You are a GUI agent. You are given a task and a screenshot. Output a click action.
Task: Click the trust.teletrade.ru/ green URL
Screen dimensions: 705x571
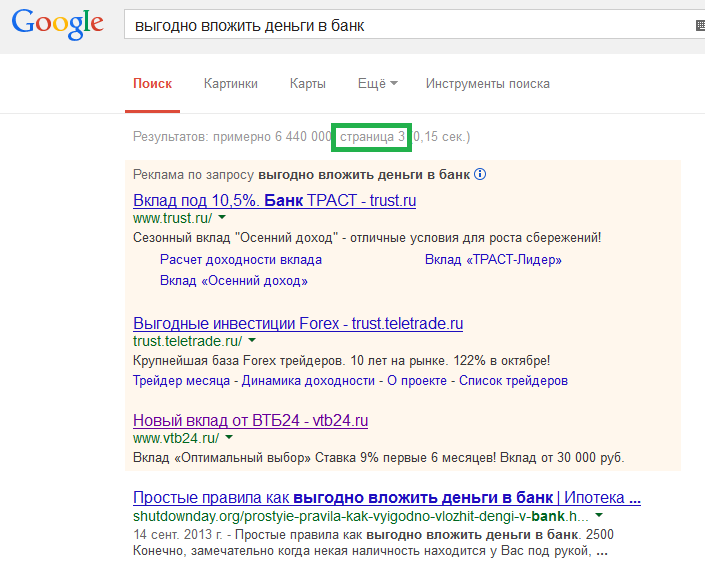point(187,341)
